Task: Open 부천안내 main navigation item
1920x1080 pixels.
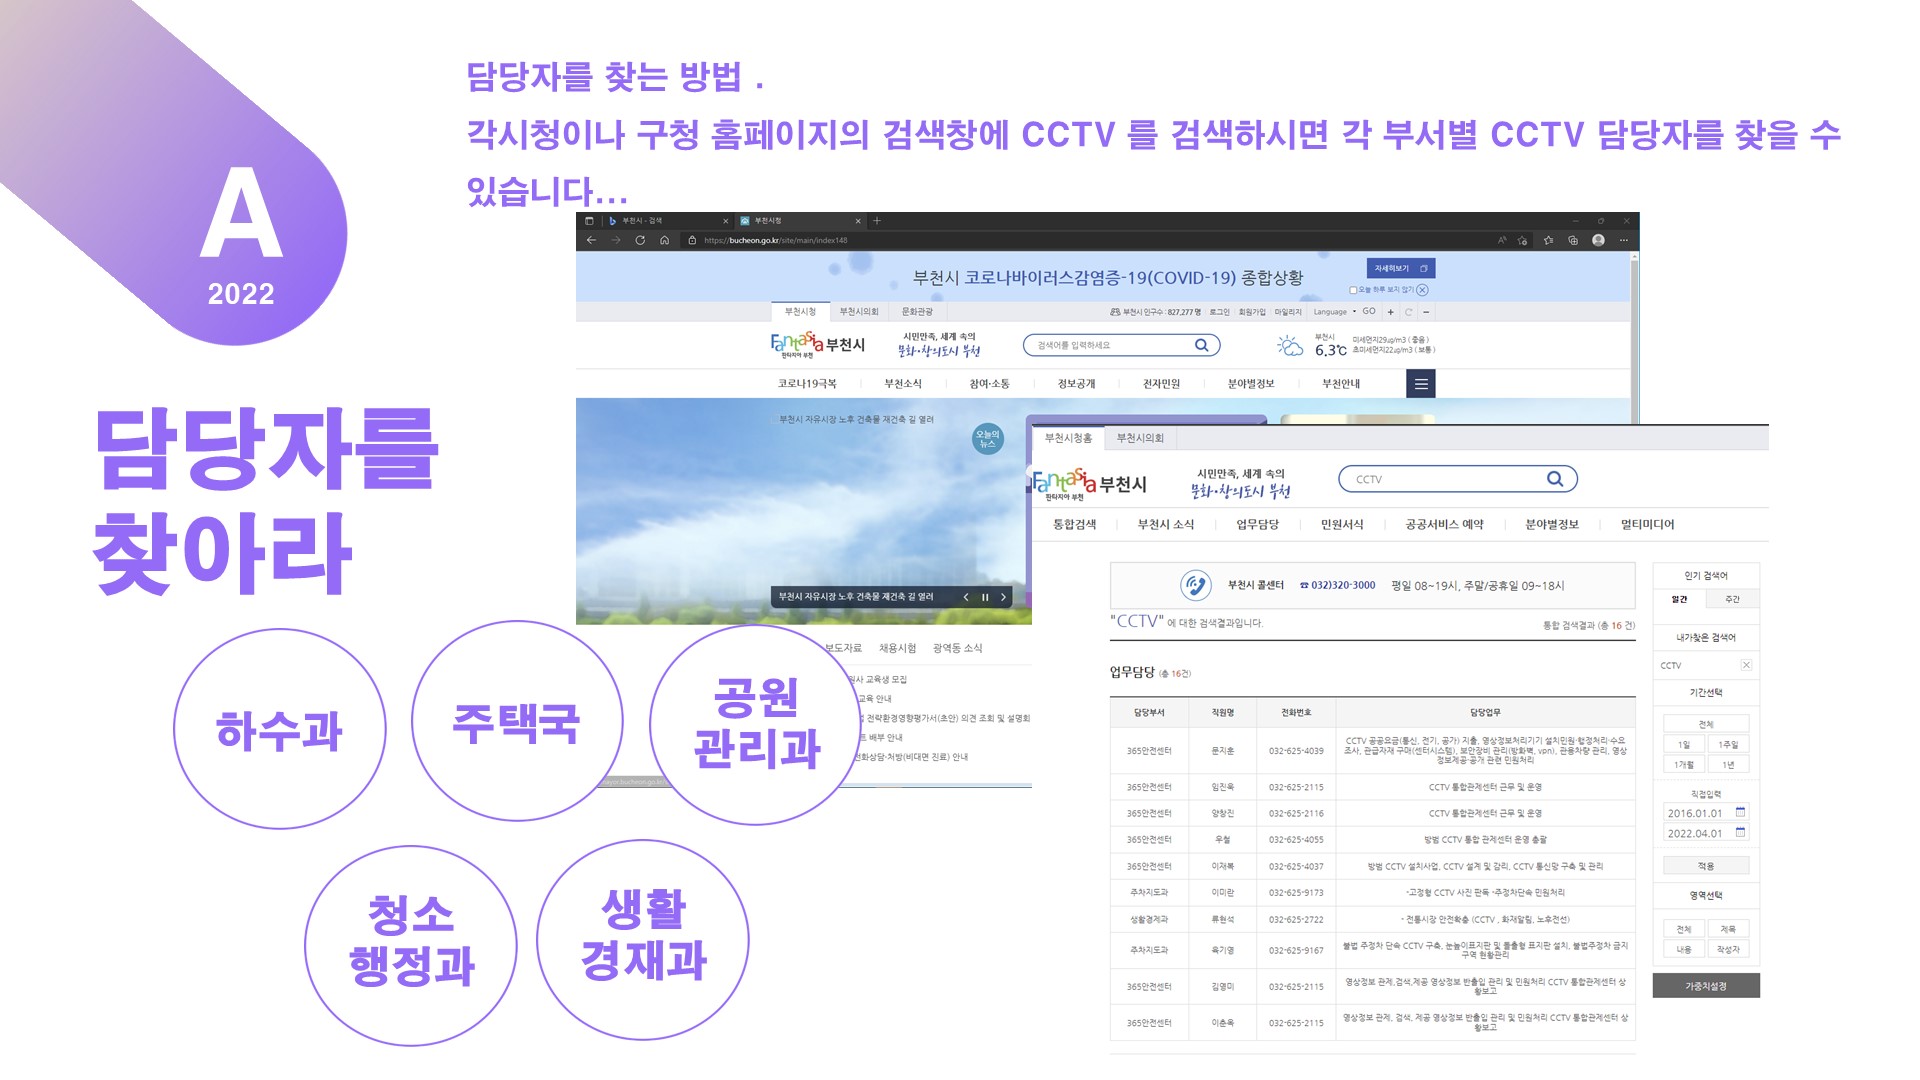Action: tap(1341, 384)
